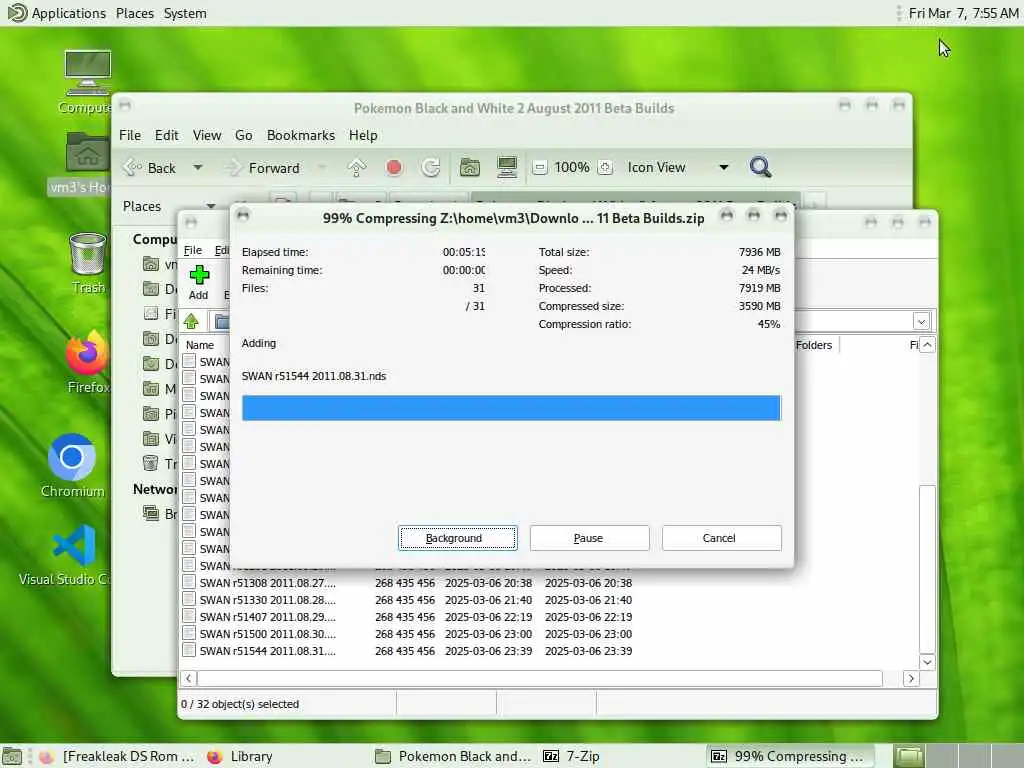
Task: Expand the Places sidebar dropdown
Action: 210,206
